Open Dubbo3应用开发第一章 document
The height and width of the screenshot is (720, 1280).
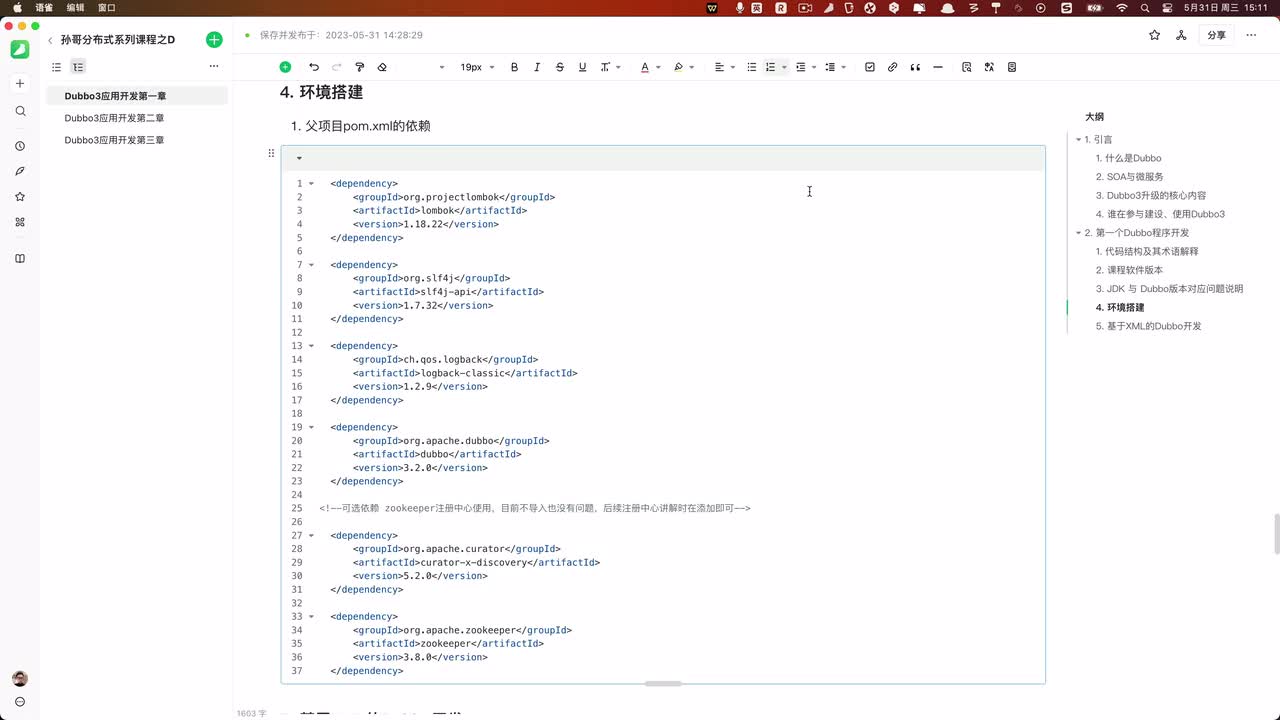tap(137, 96)
